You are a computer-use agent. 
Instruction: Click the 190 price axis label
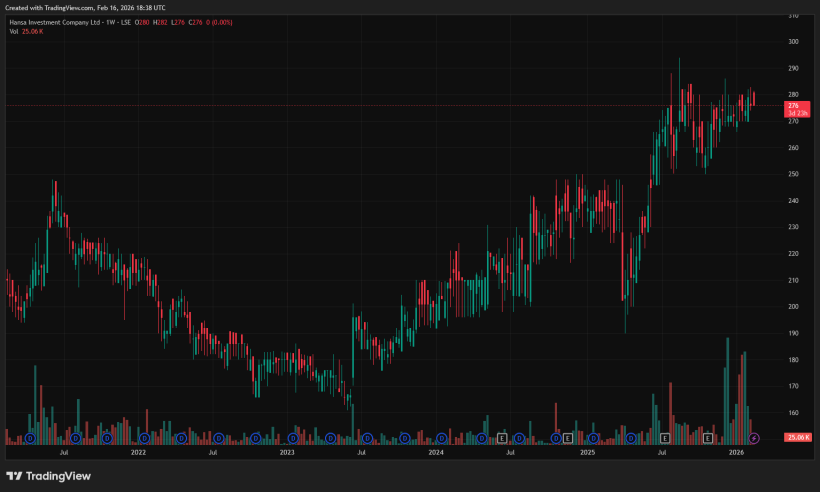tap(793, 333)
